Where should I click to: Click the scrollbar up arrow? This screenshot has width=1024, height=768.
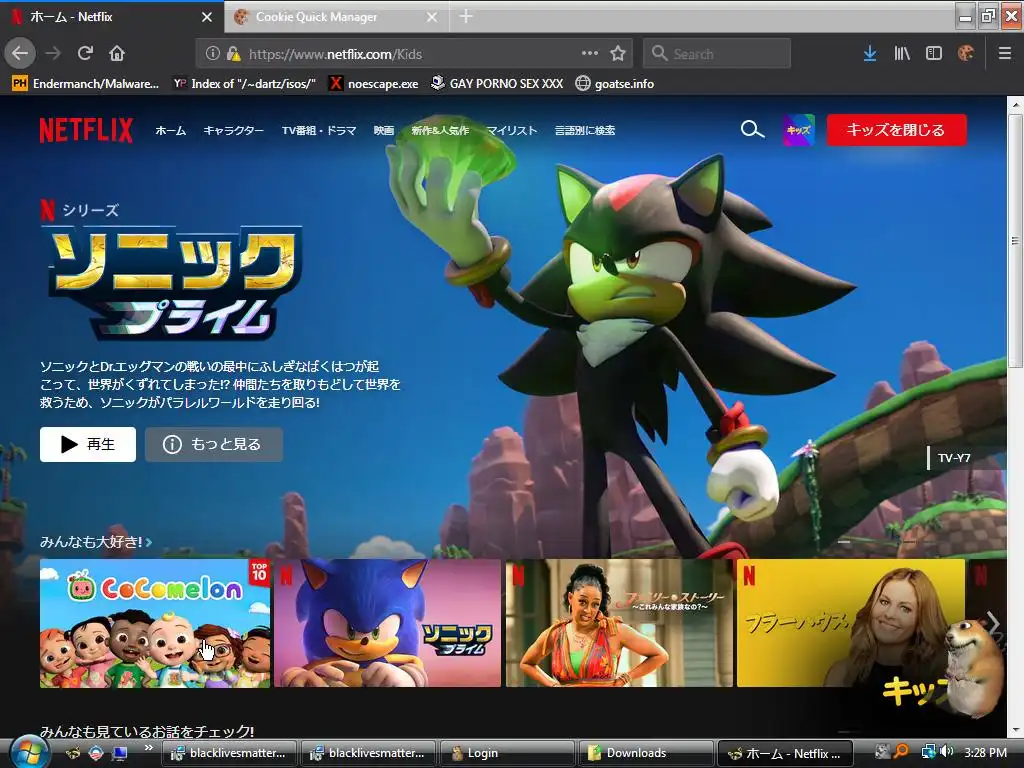1015,104
